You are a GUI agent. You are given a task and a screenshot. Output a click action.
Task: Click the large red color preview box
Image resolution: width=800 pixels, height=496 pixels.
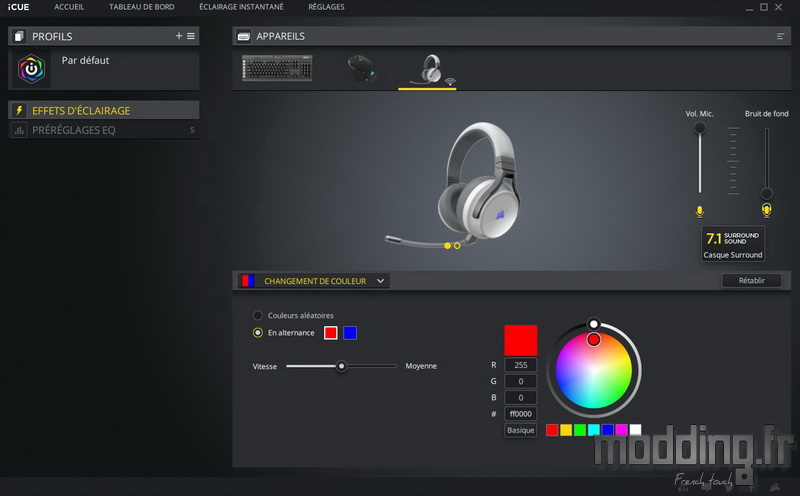[520, 340]
